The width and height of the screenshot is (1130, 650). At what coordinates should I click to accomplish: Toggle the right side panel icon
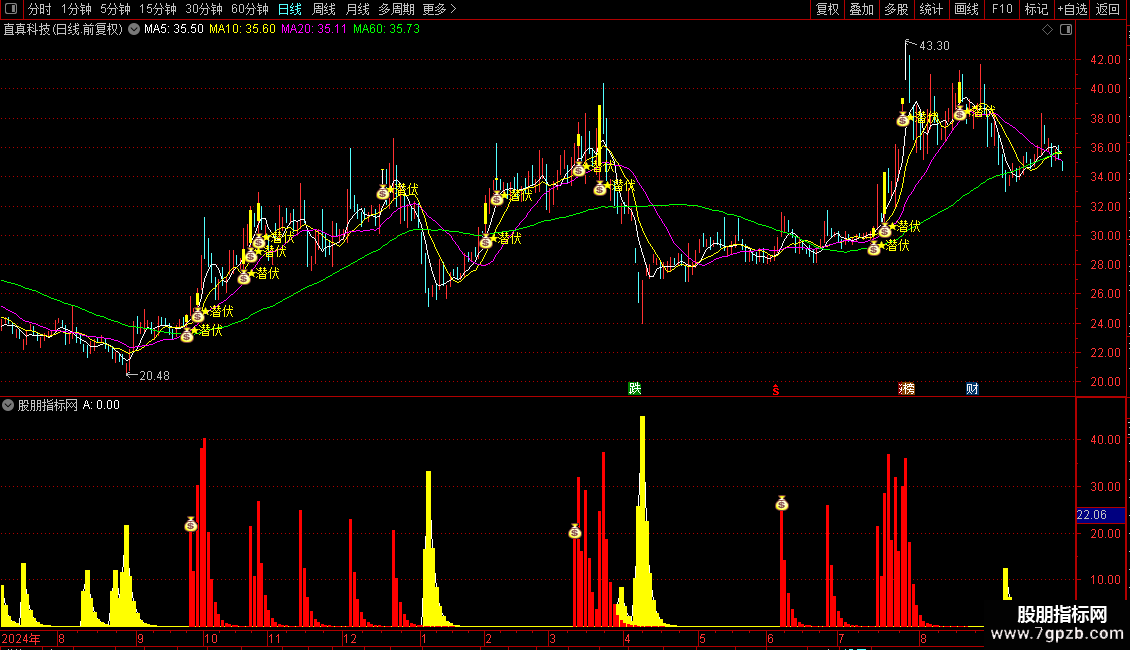1066,30
